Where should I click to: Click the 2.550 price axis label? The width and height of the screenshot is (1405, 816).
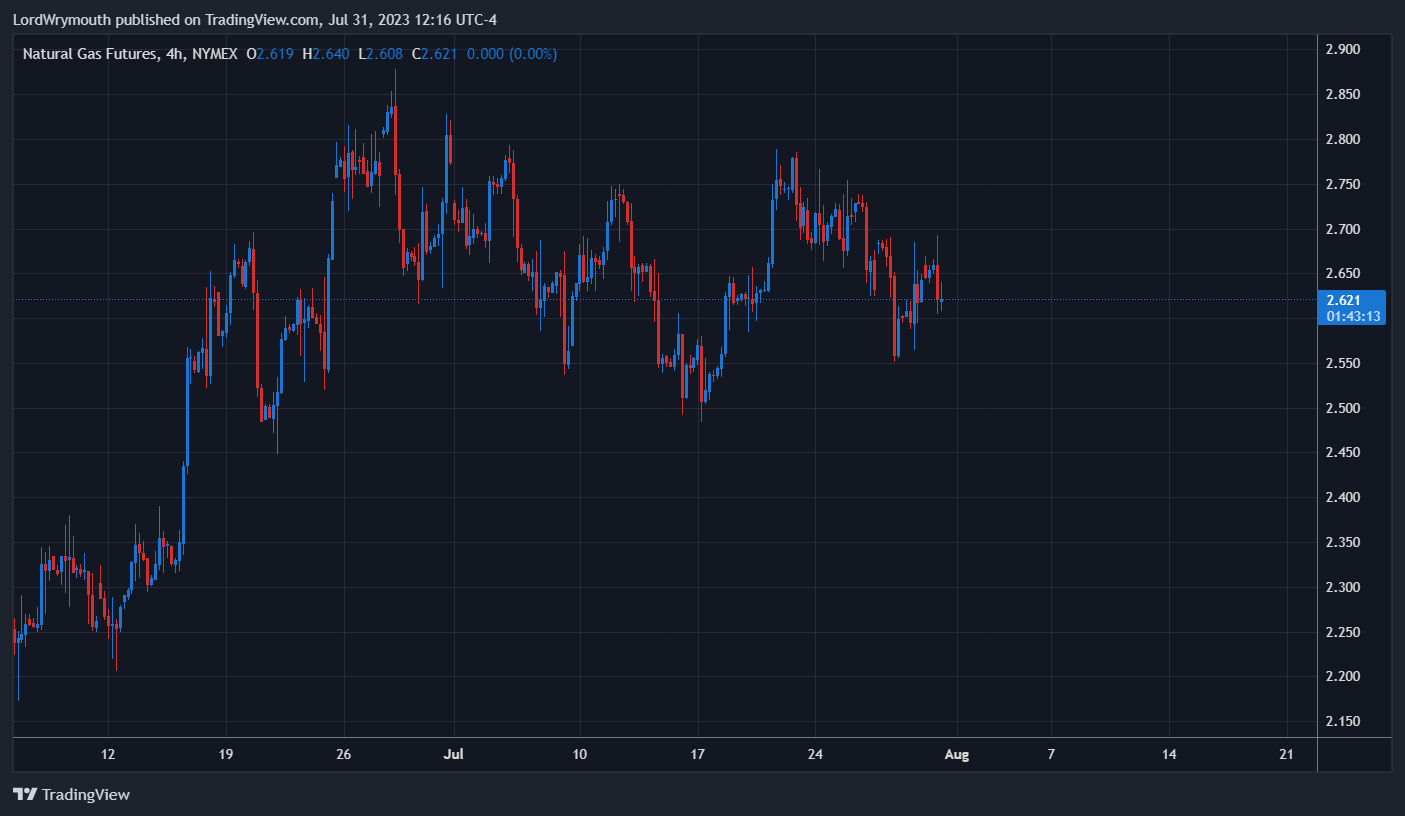click(x=1342, y=363)
